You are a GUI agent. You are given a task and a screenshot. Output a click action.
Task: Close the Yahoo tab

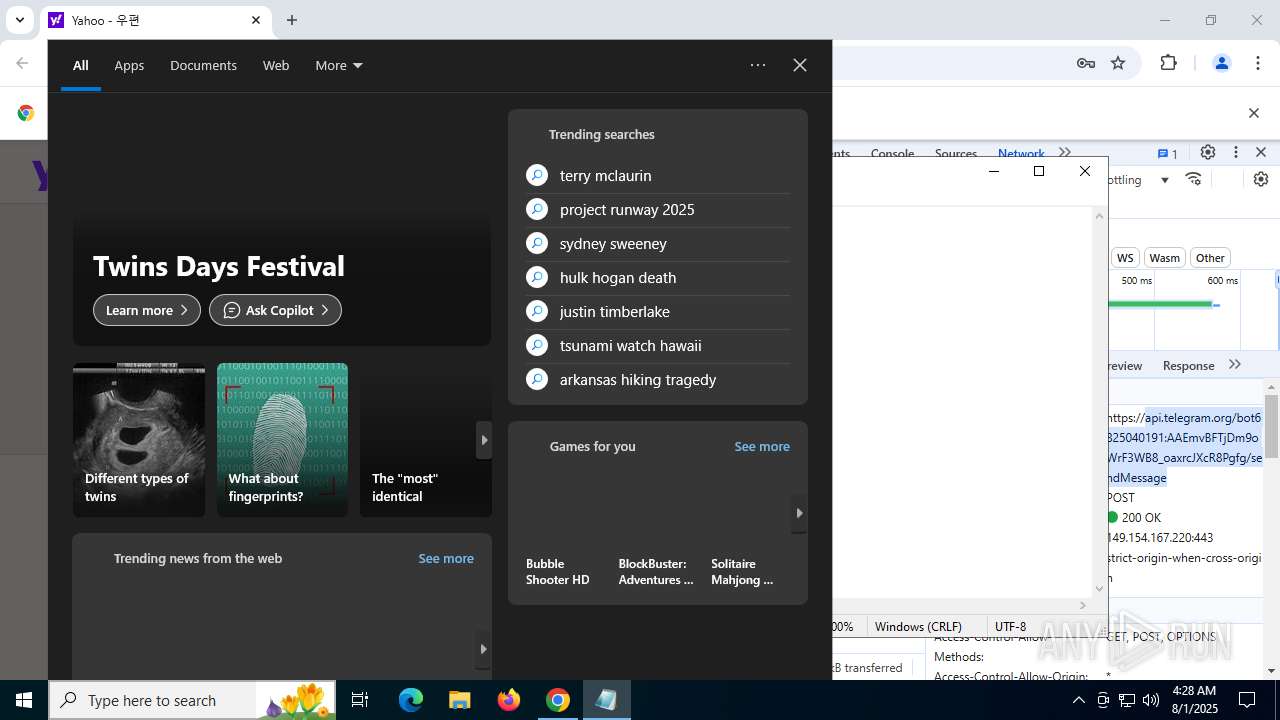pos(256,20)
